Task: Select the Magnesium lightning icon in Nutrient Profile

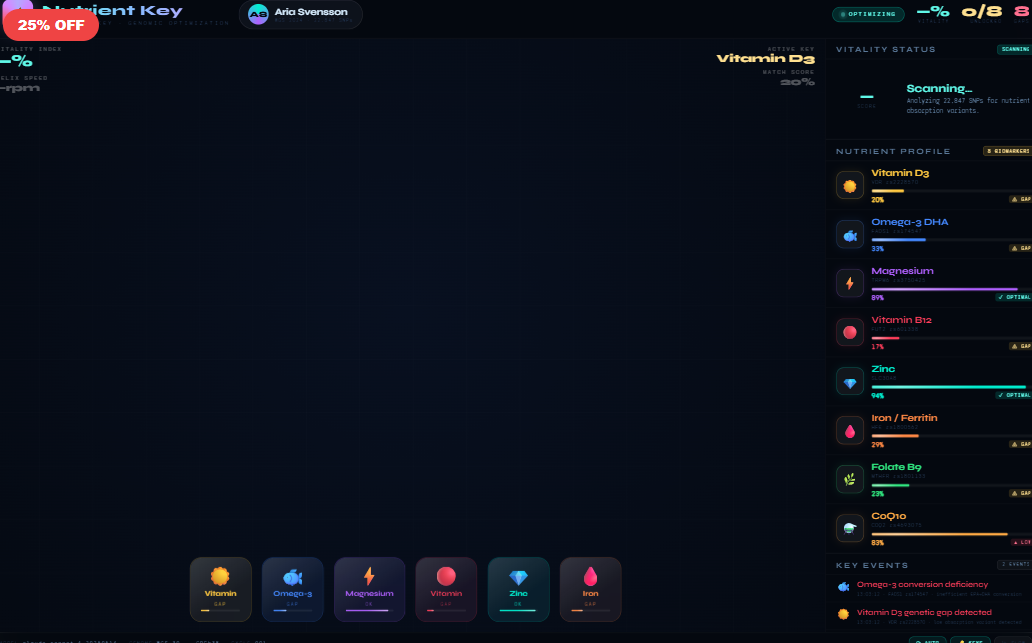Action: [x=850, y=283]
